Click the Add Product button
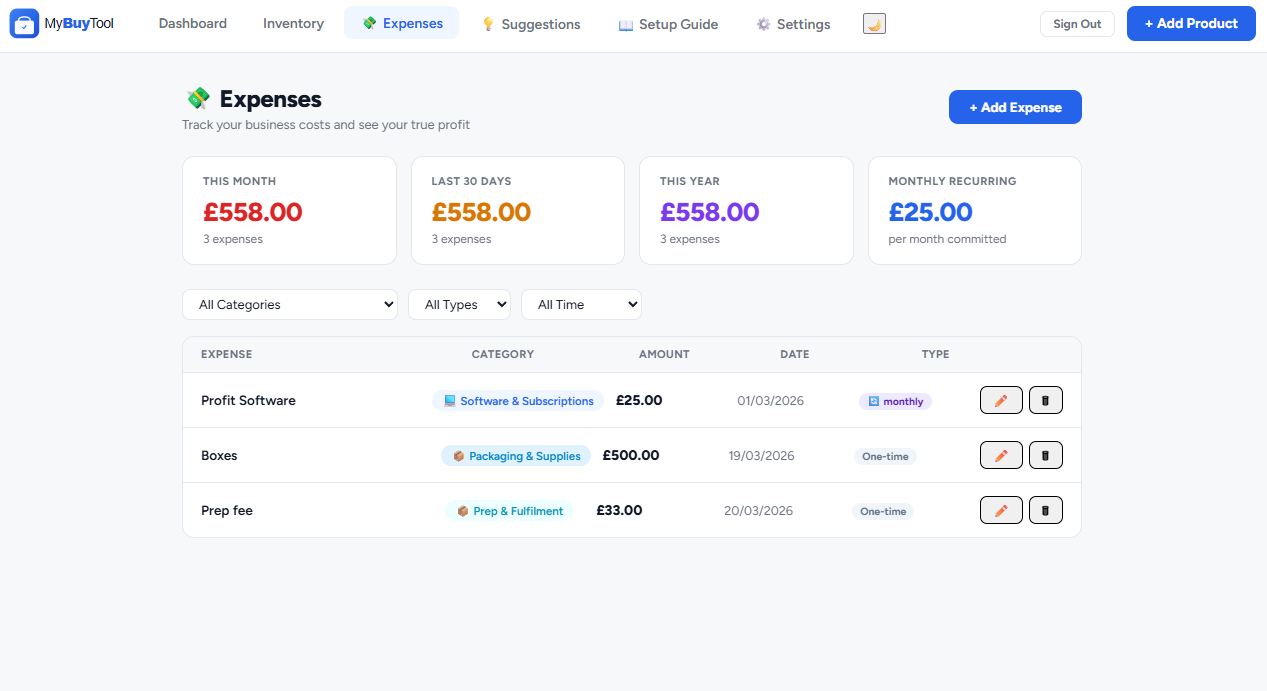1267x691 pixels. pyautogui.click(x=1191, y=23)
